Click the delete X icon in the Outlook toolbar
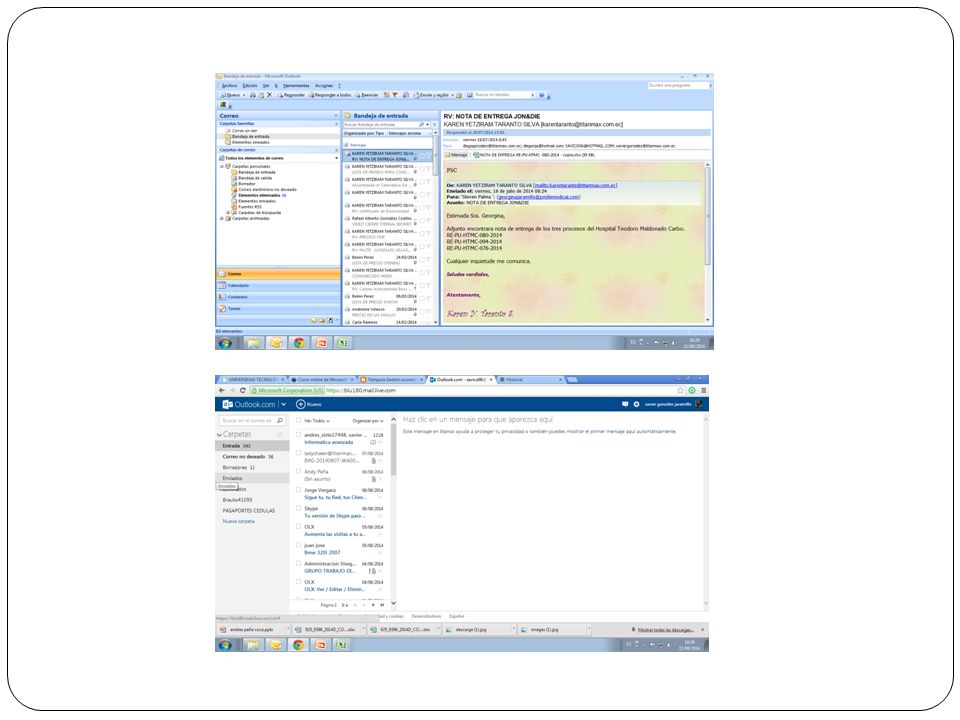The width and height of the screenshot is (960, 720). point(269,95)
